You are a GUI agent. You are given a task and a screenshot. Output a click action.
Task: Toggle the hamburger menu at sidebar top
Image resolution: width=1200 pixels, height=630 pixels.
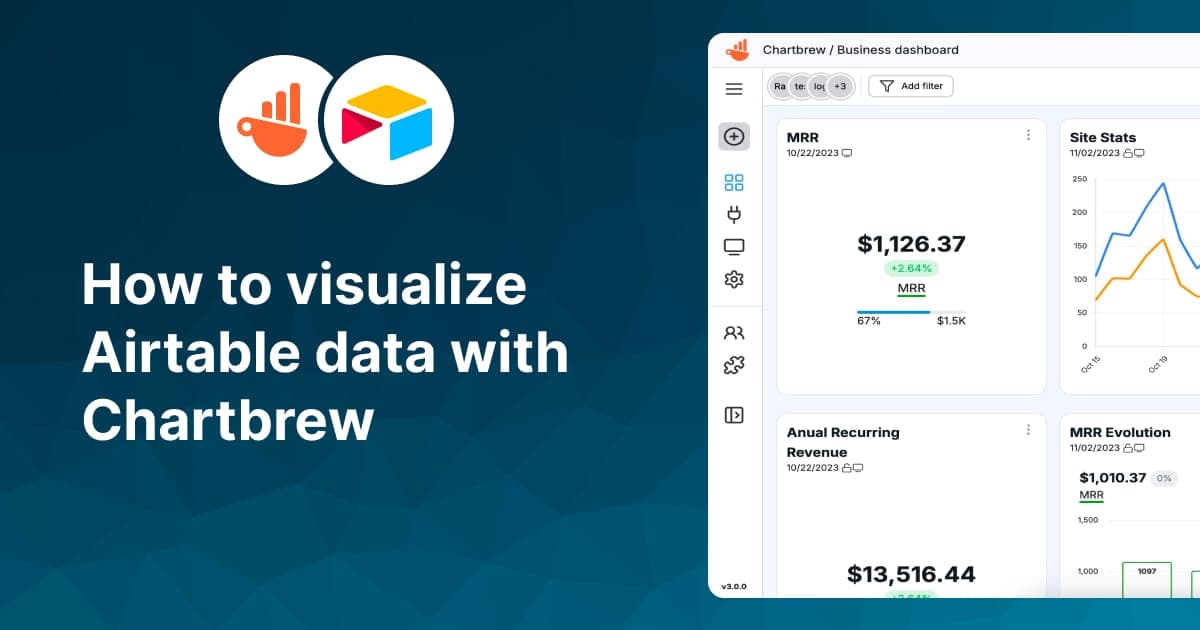pos(734,88)
